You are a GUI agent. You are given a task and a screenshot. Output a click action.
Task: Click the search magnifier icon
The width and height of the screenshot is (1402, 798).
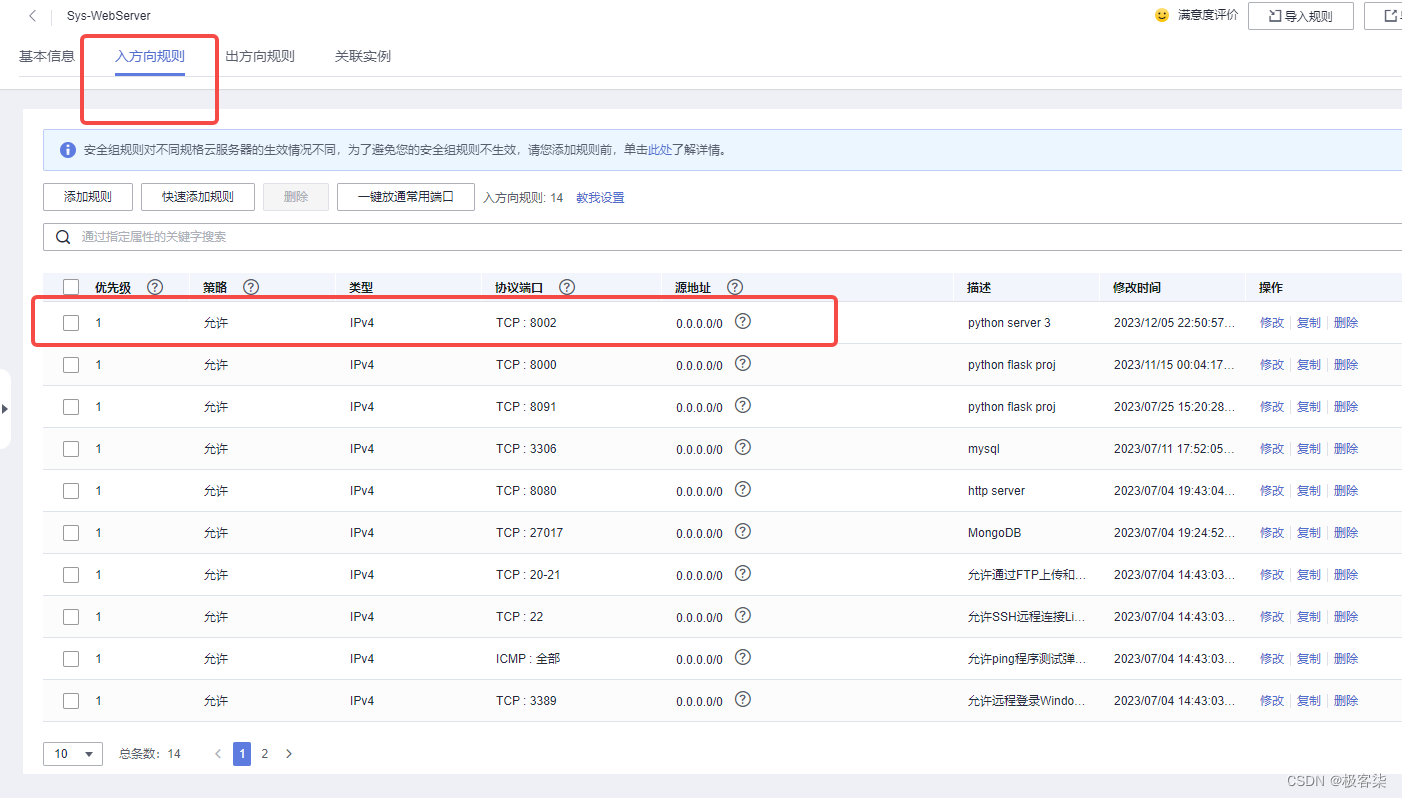(x=63, y=237)
